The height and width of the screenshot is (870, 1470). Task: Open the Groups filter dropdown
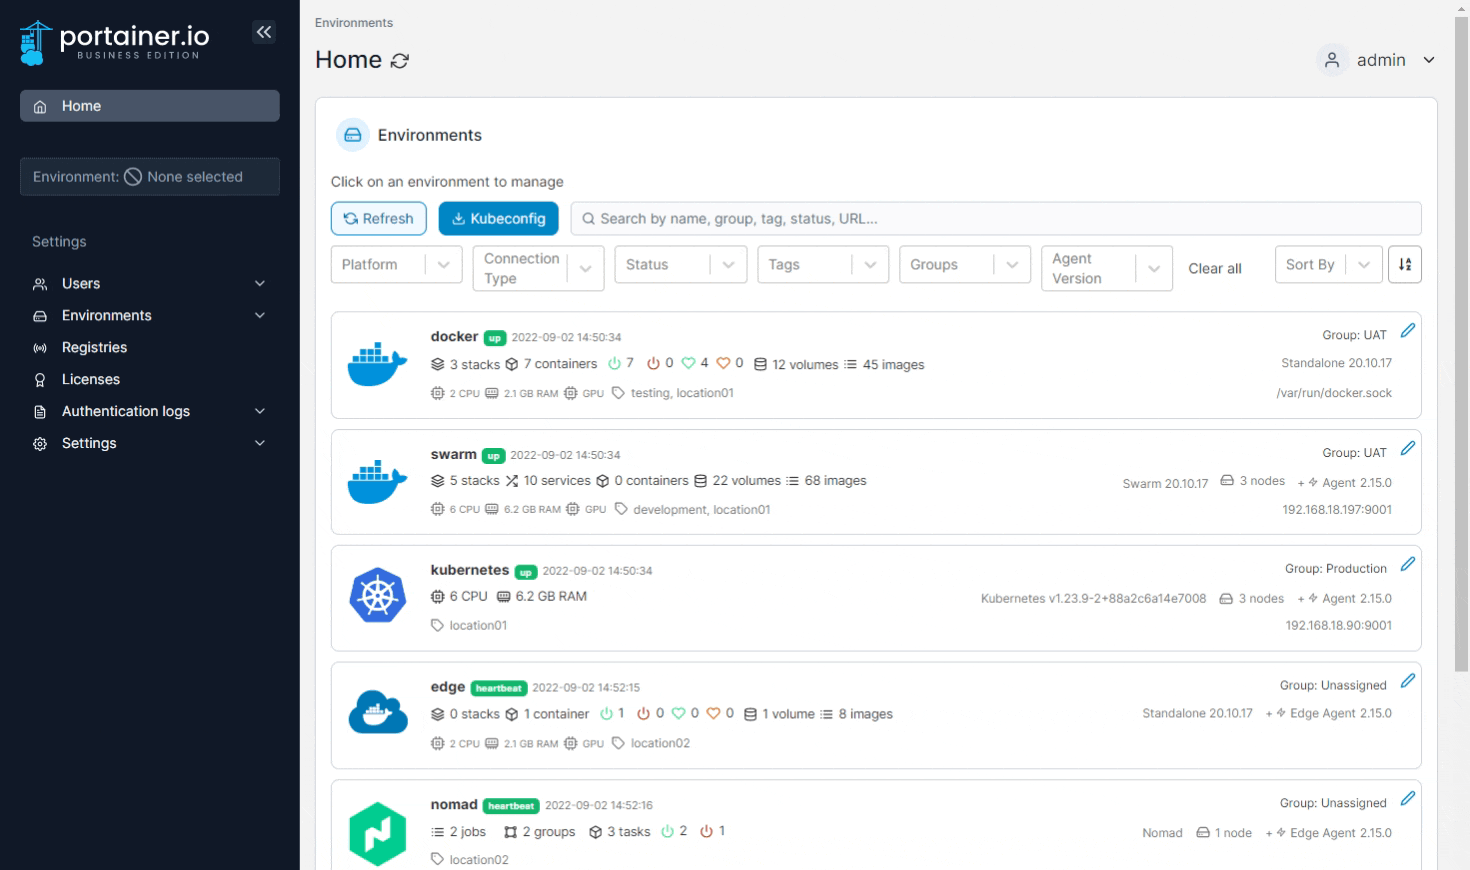[x=964, y=264]
